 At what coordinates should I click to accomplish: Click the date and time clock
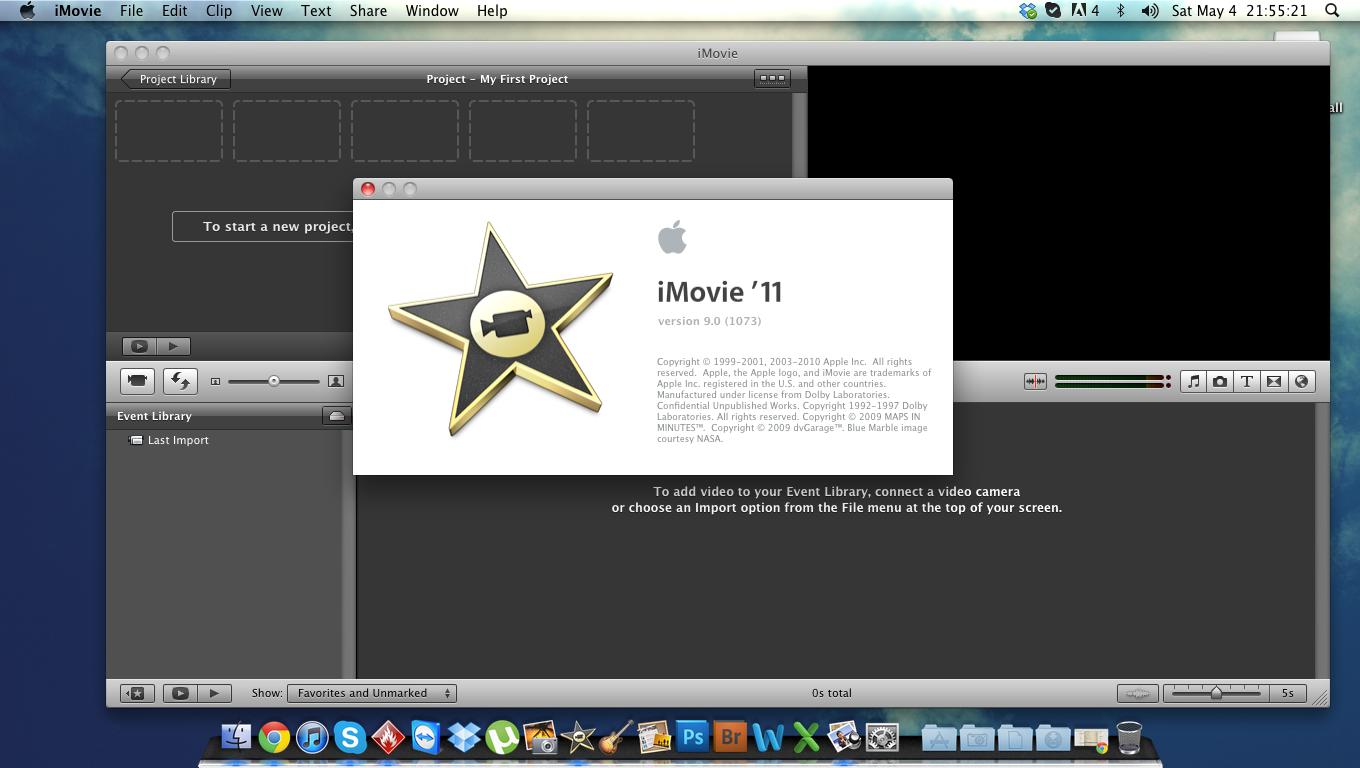(x=1239, y=11)
